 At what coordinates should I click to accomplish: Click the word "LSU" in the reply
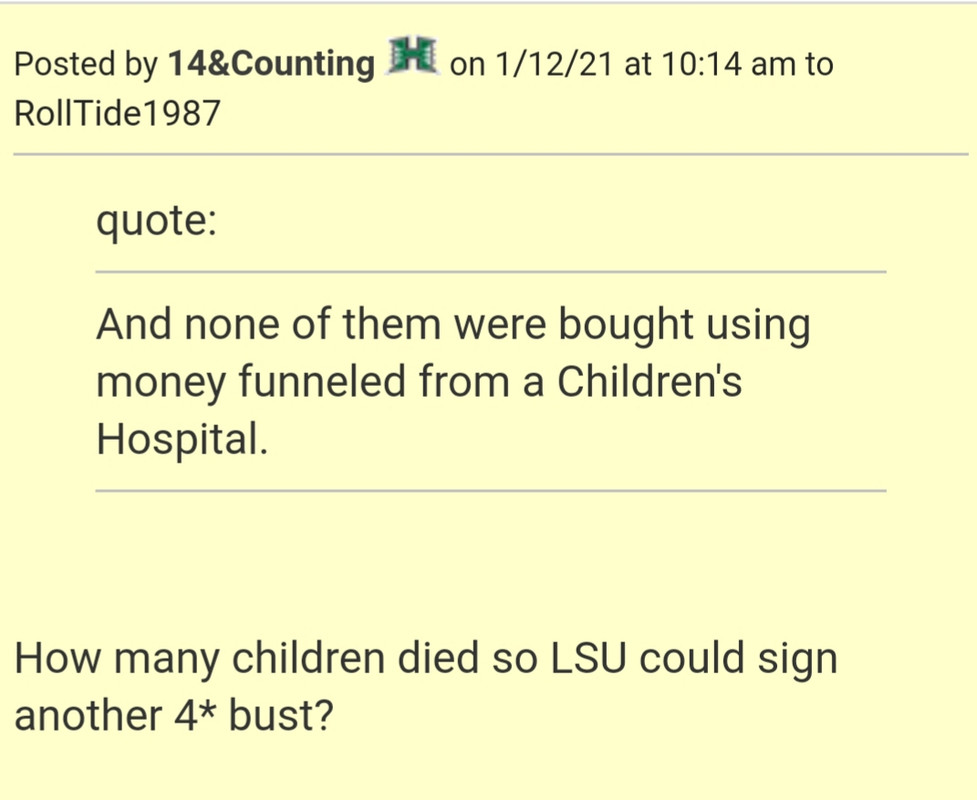coord(588,659)
